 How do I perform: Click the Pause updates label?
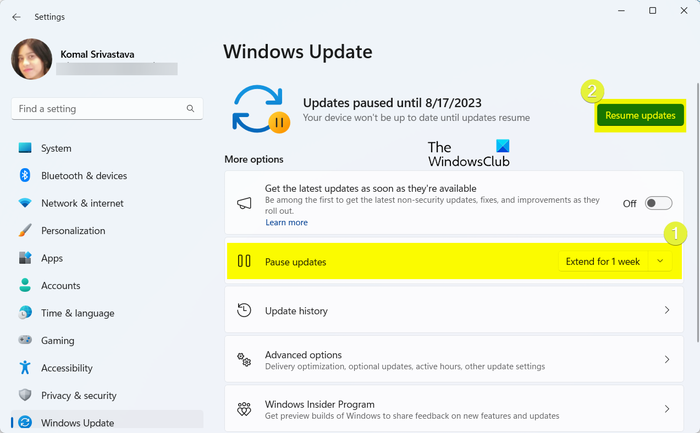pyautogui.click(x=296, y=262)
